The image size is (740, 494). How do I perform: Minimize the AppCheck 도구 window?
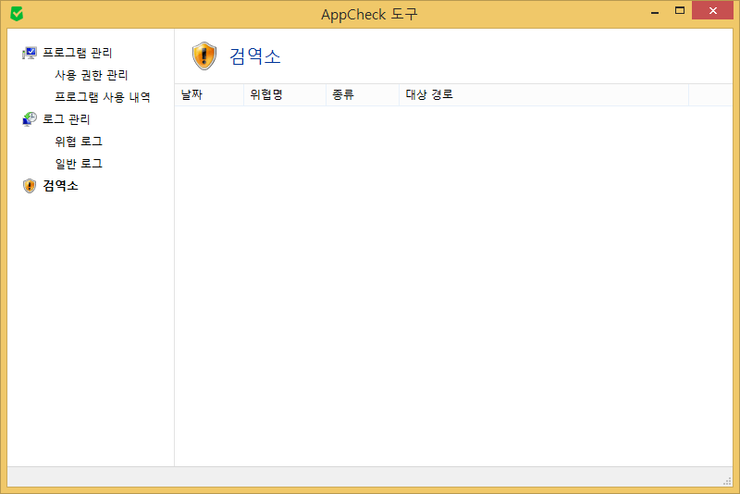click(655, 11)
